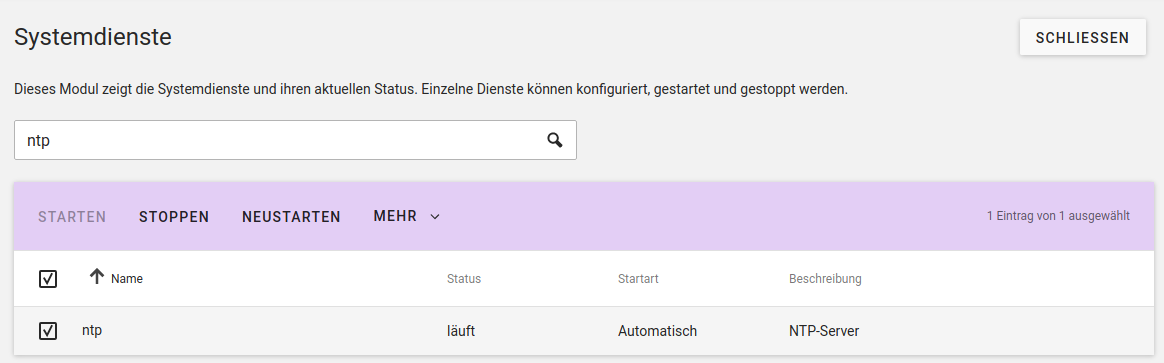Click the Automatisch start type cell

(x=657, y=331)
